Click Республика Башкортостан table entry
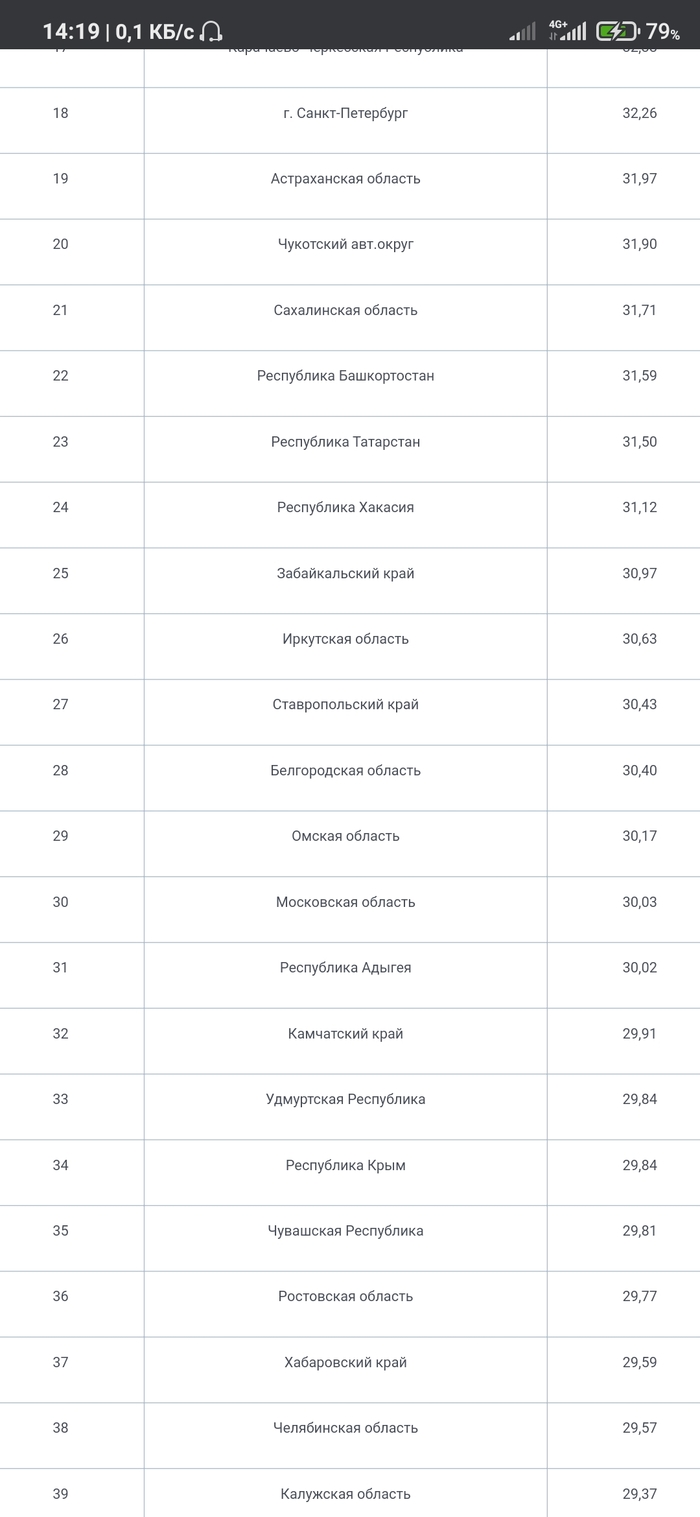Viewport: 700px width, 1517px height. (x=346, y=376)
